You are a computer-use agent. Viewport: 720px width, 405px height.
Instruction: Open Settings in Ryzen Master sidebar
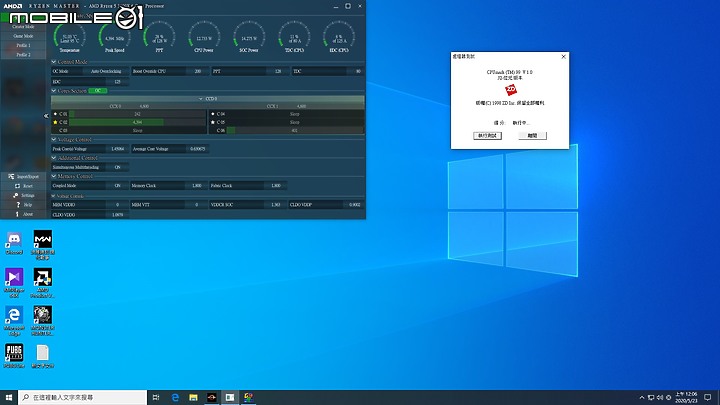tap(23, 195)
